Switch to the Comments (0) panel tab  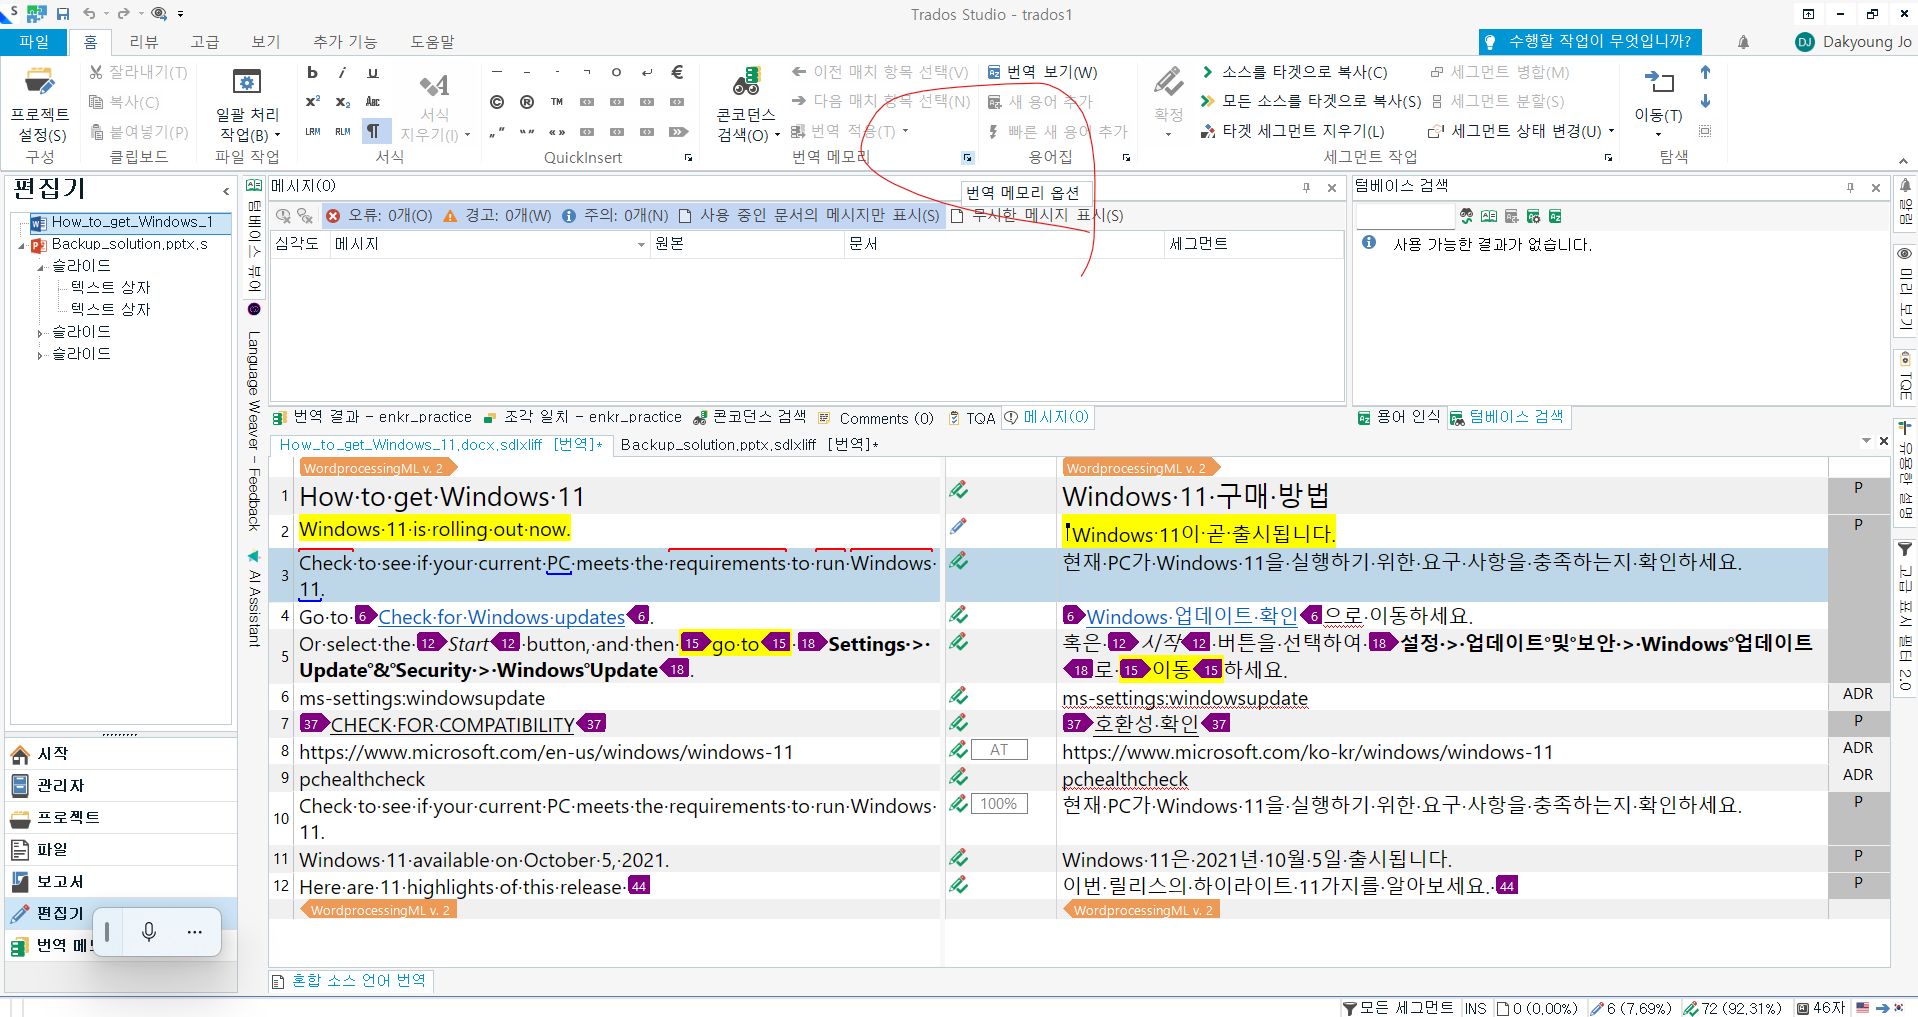pyautogui.click(x=875, y=418)
